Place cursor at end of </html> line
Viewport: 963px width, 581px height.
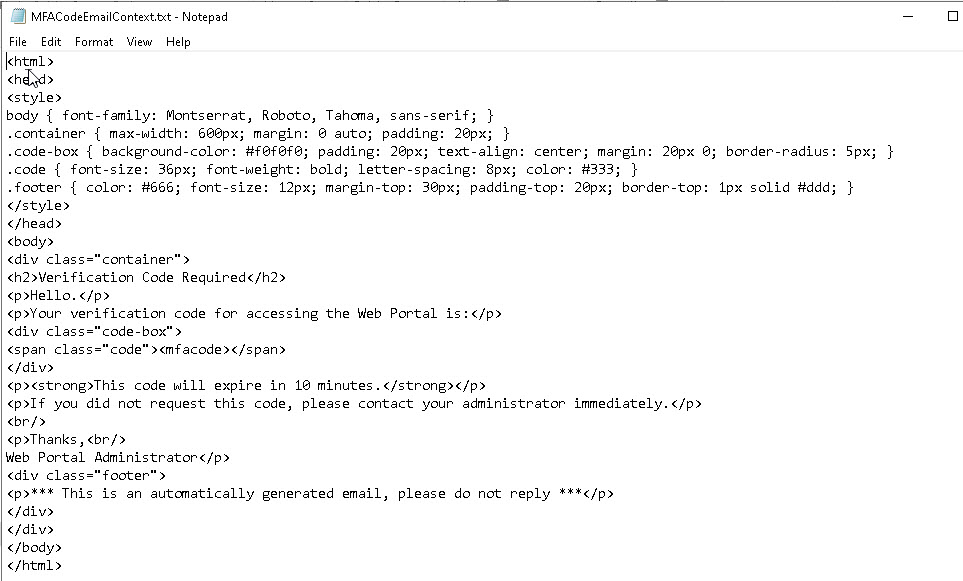[x=62, y=565]
